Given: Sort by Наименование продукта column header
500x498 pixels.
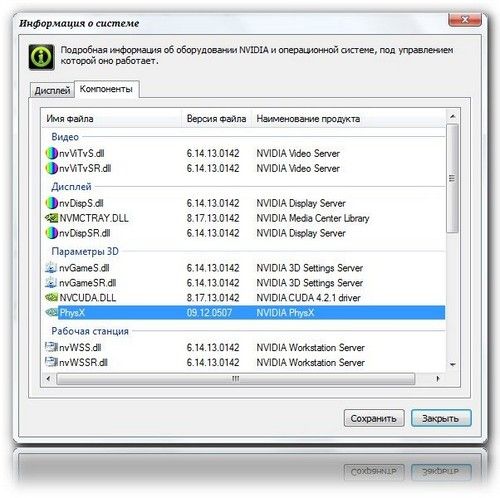Looking at the screenshot, I should 348,119.
